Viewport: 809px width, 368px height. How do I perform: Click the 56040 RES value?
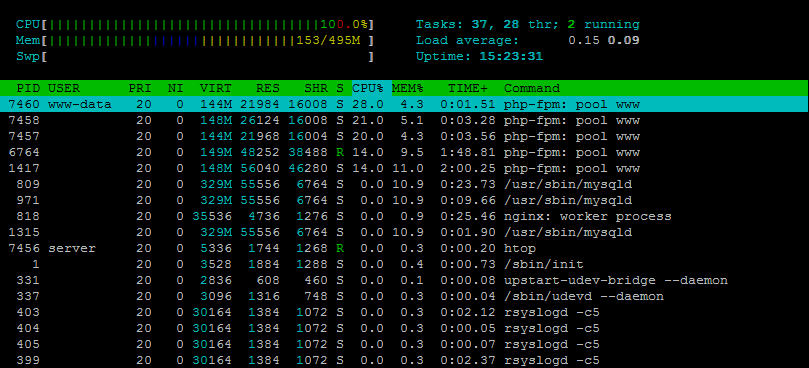[x=260, y=168]
